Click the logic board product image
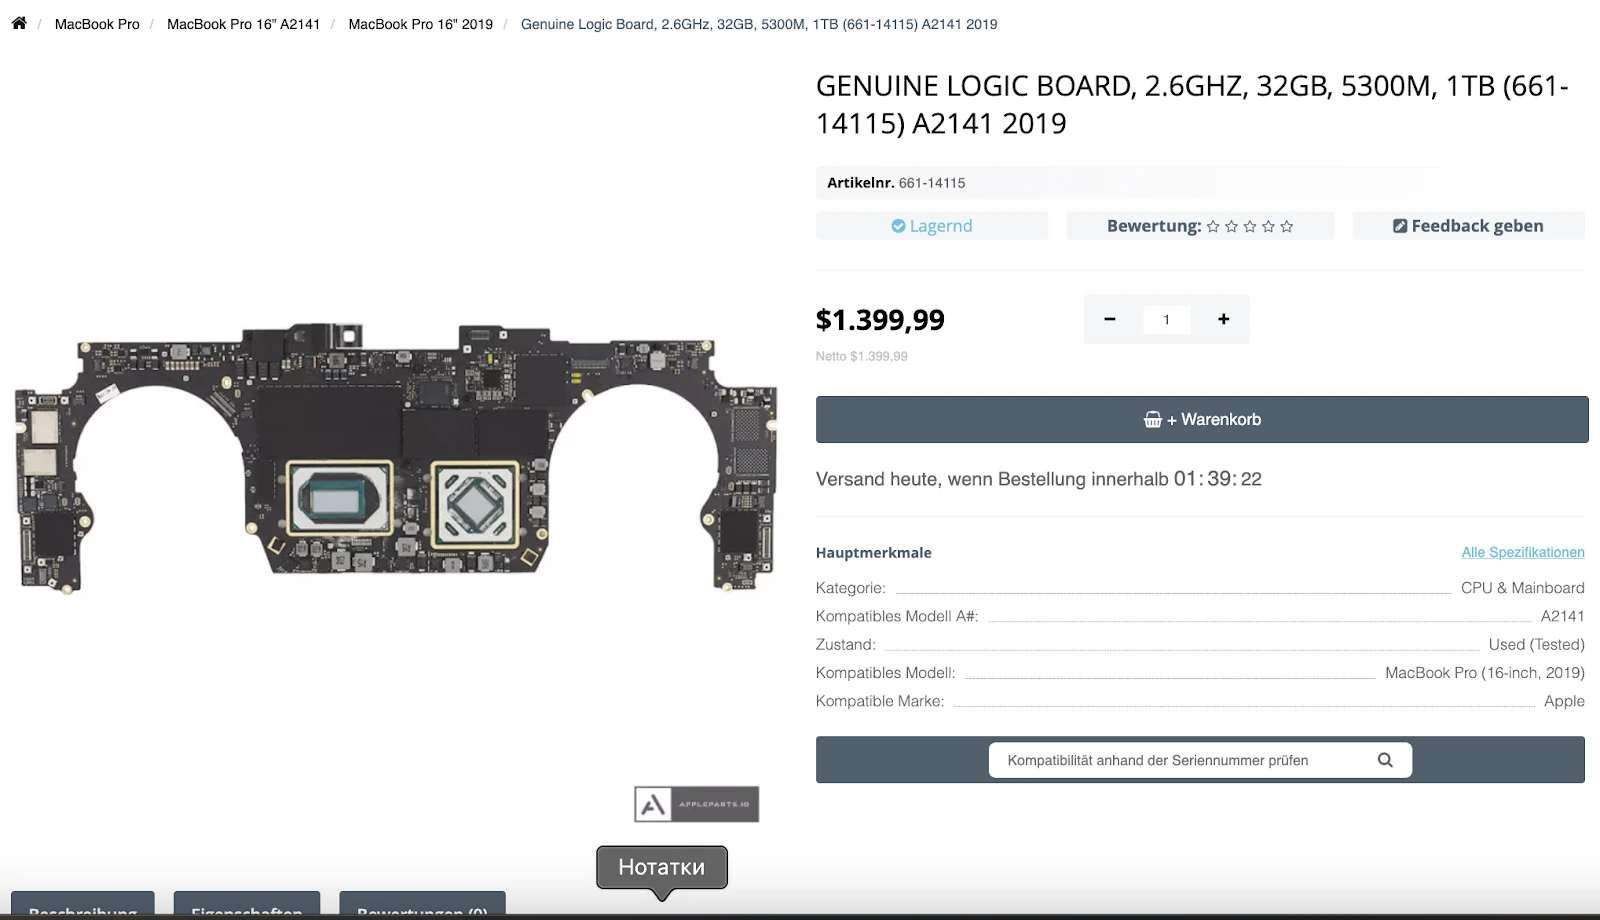This screenshot has height=920, width=1600. [x=396, y=458]
